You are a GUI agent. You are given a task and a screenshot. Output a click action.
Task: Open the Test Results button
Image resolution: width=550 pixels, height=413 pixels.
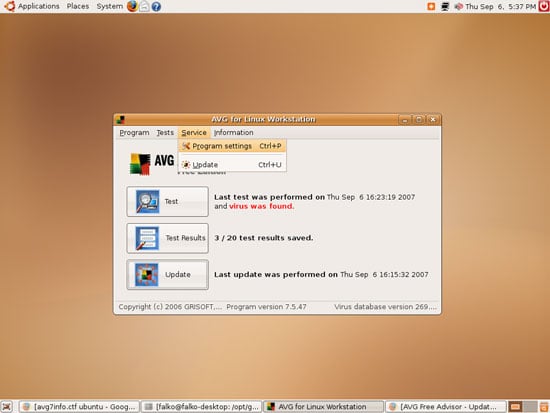point(167,238)
